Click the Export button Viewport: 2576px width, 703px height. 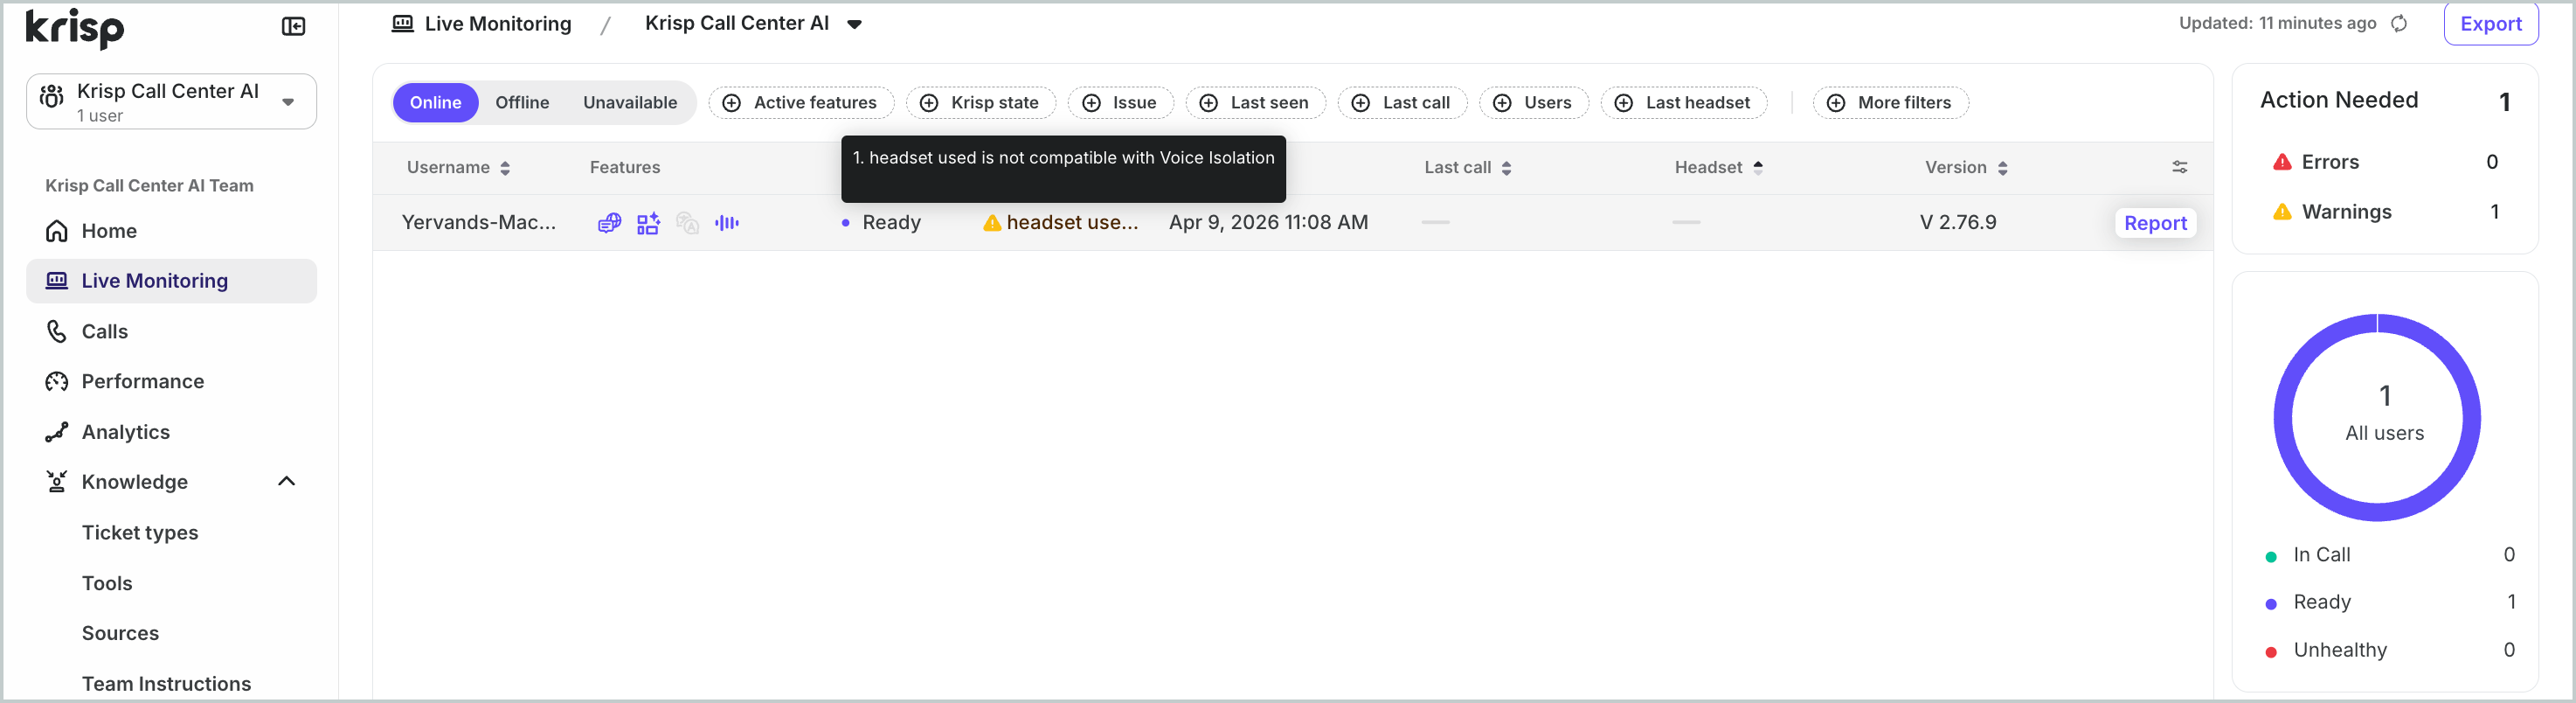pos(2490,24)
